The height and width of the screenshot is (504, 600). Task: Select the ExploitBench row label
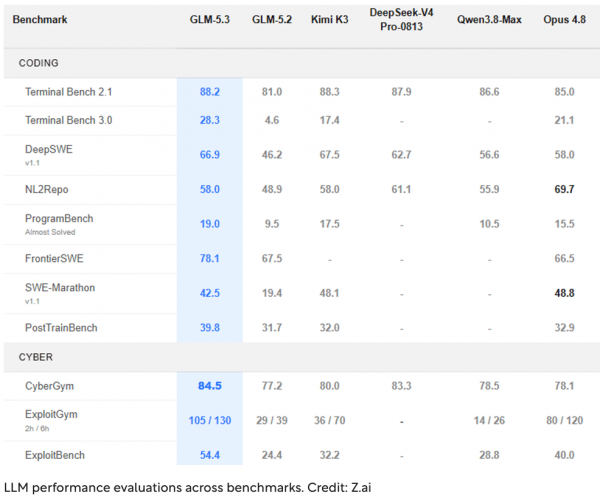click(55, 455)
